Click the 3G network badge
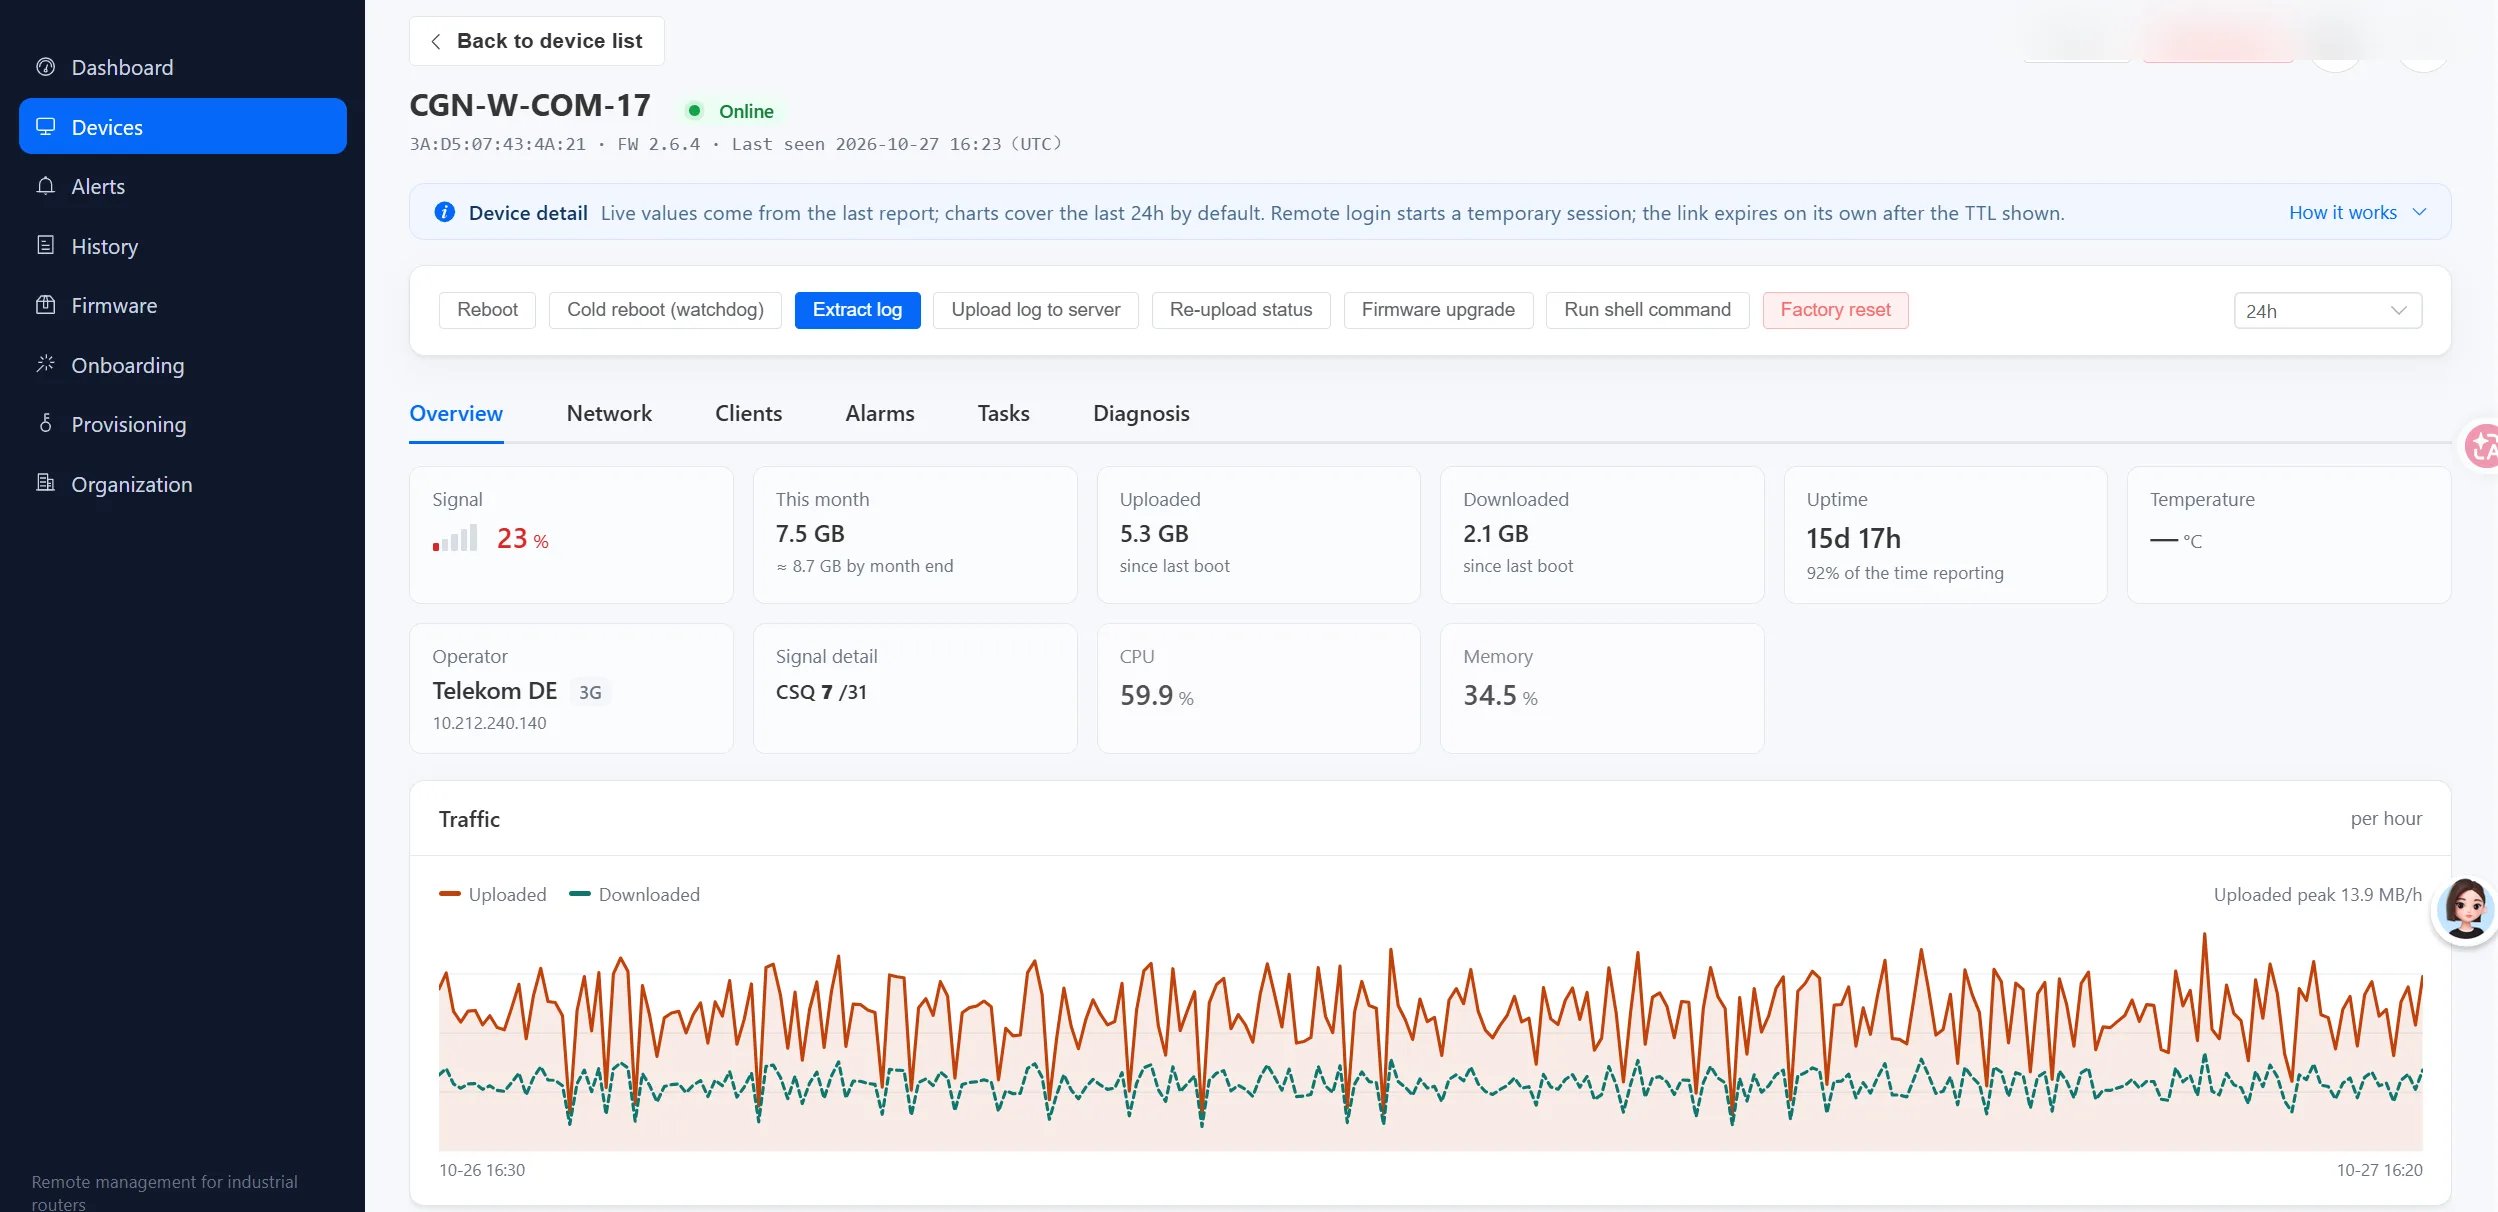Viewport: 2498px width, 1212px height. pos(590,692)
